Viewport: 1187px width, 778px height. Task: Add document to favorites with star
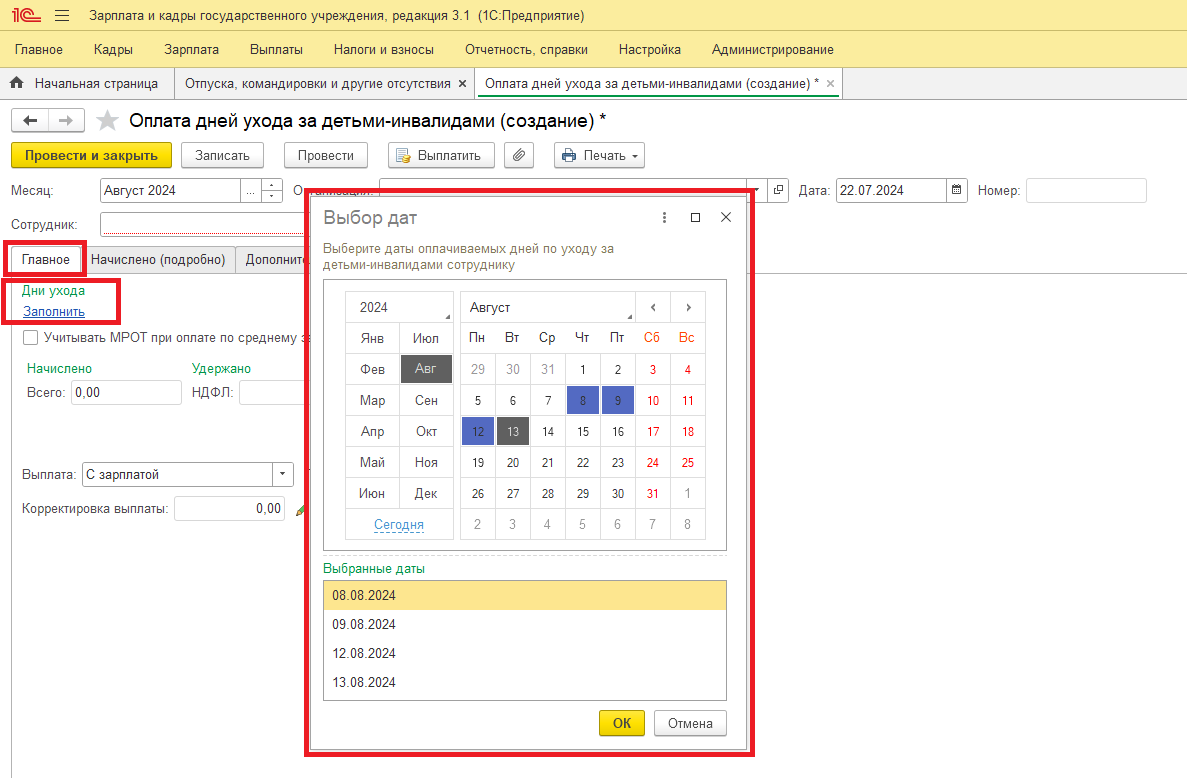pos(107,120)
